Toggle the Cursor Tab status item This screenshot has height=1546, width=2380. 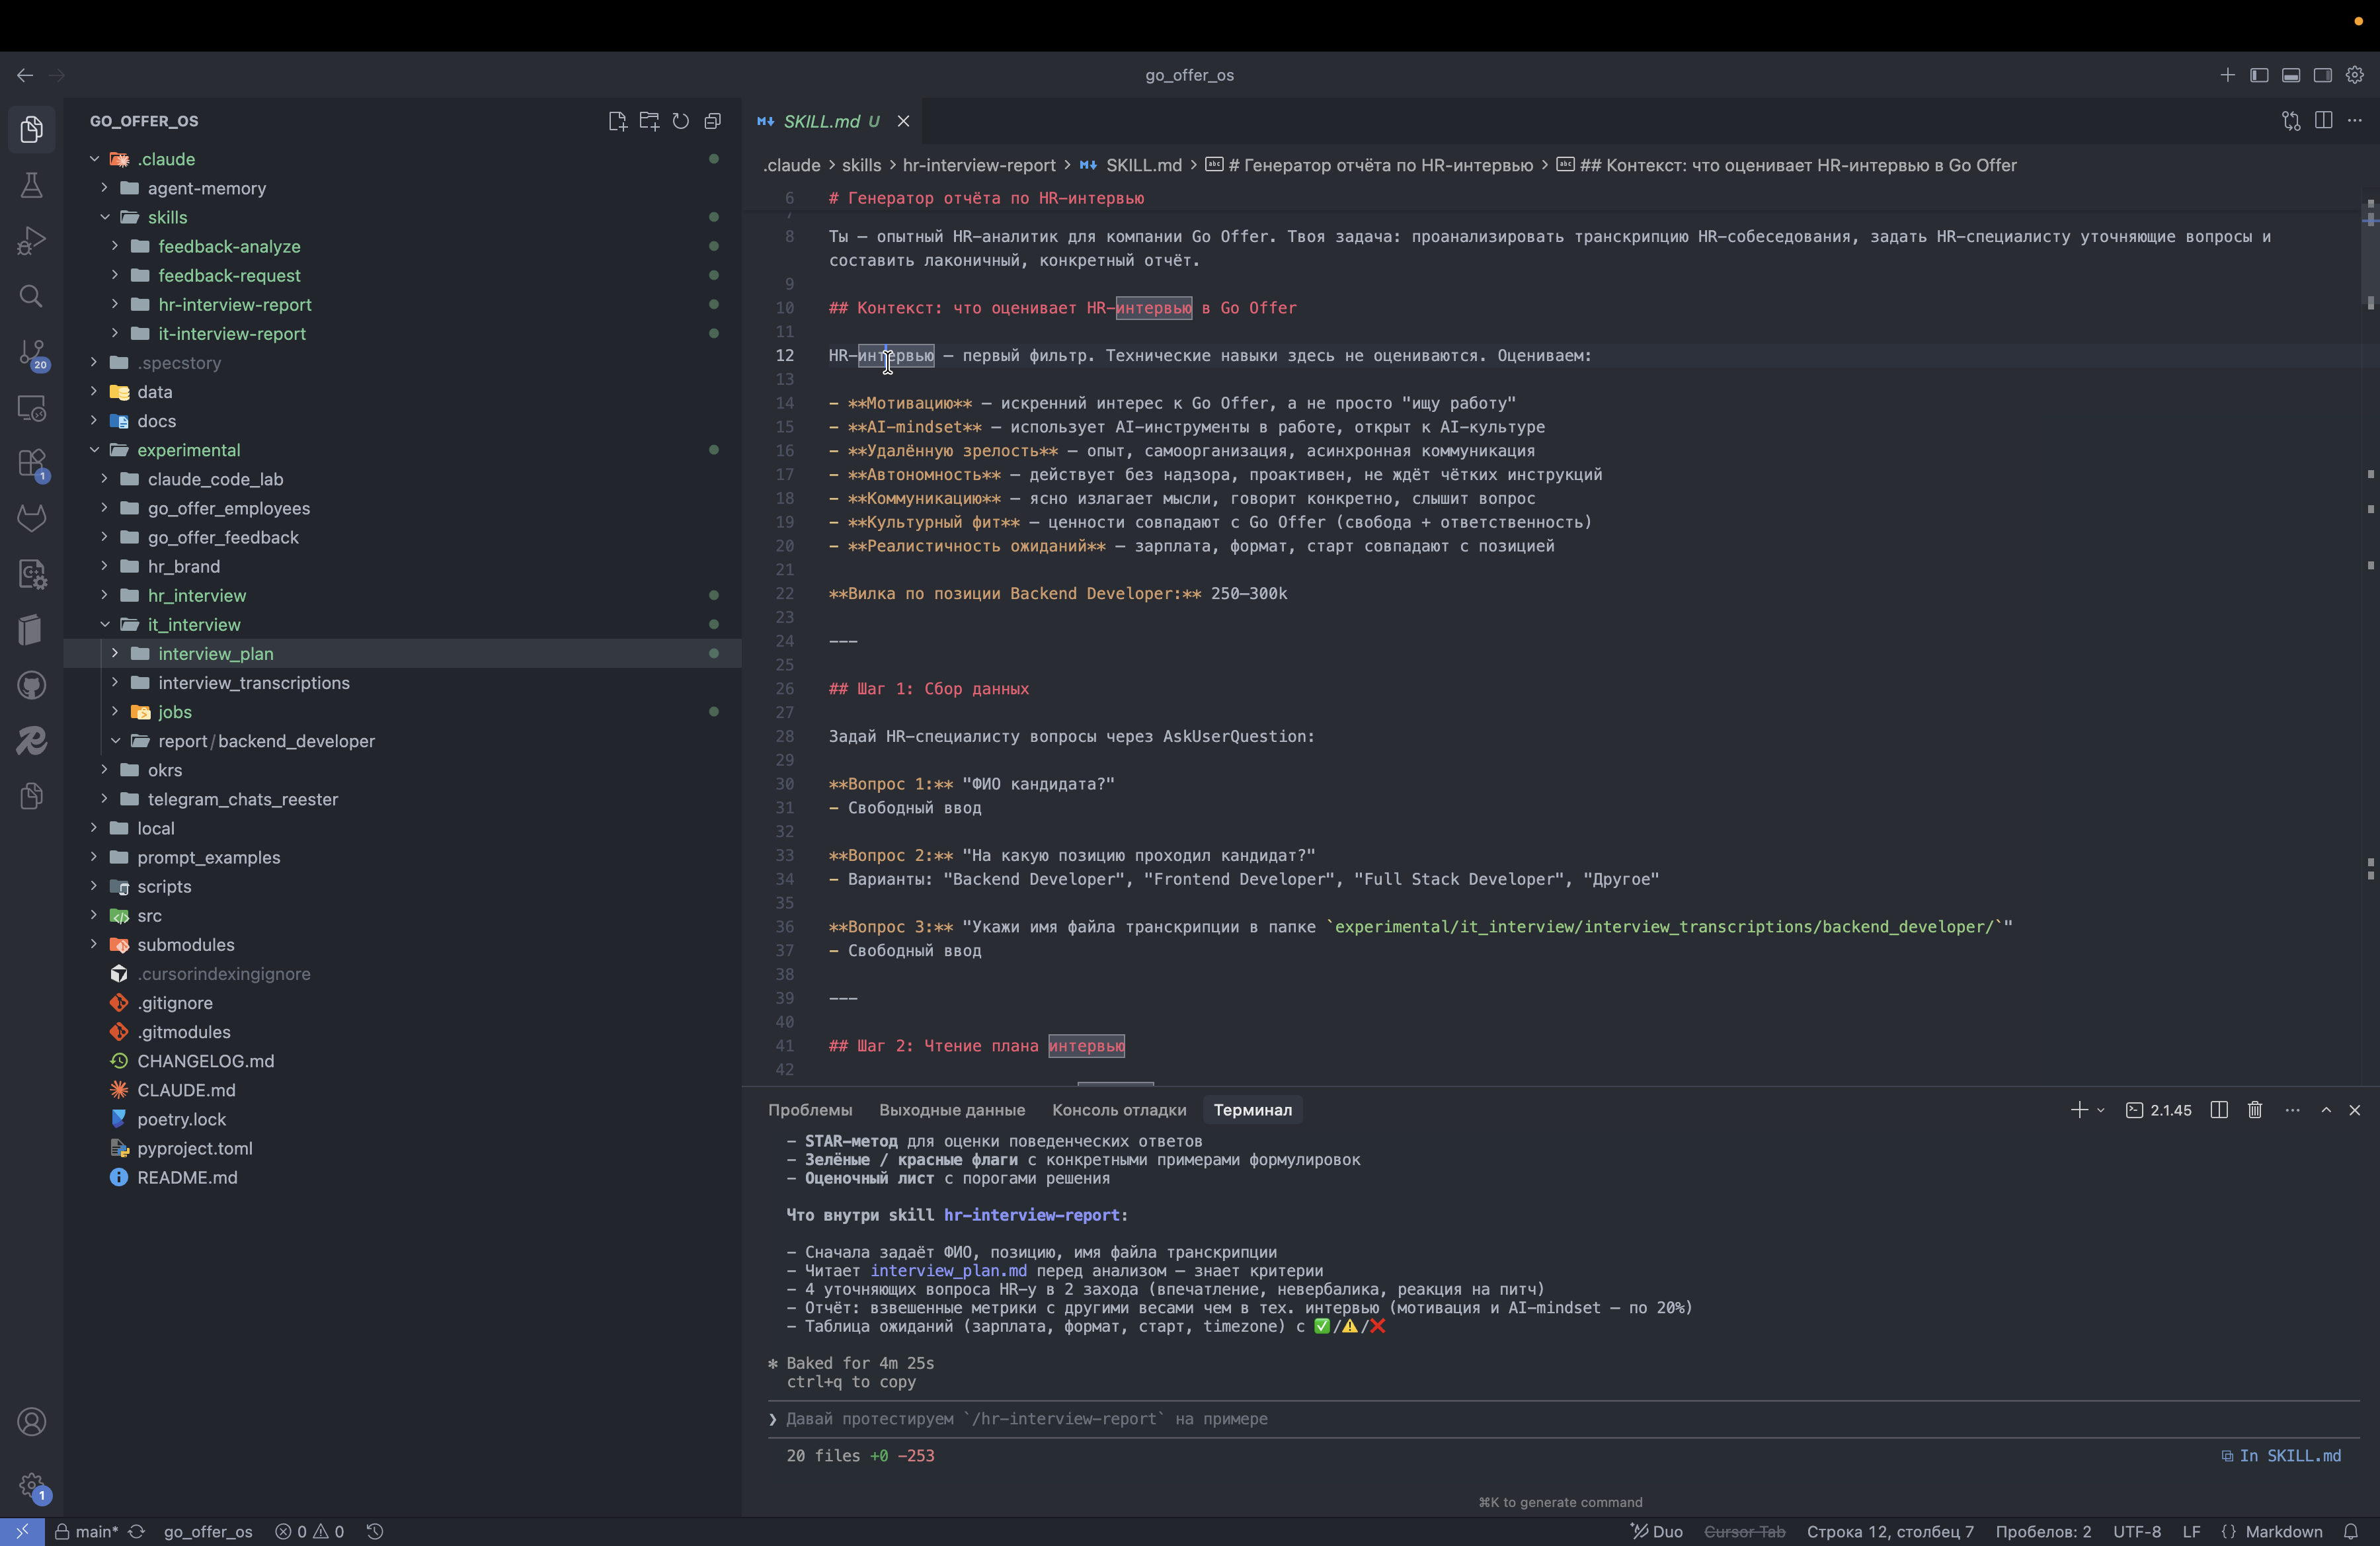[1744, 1531]
